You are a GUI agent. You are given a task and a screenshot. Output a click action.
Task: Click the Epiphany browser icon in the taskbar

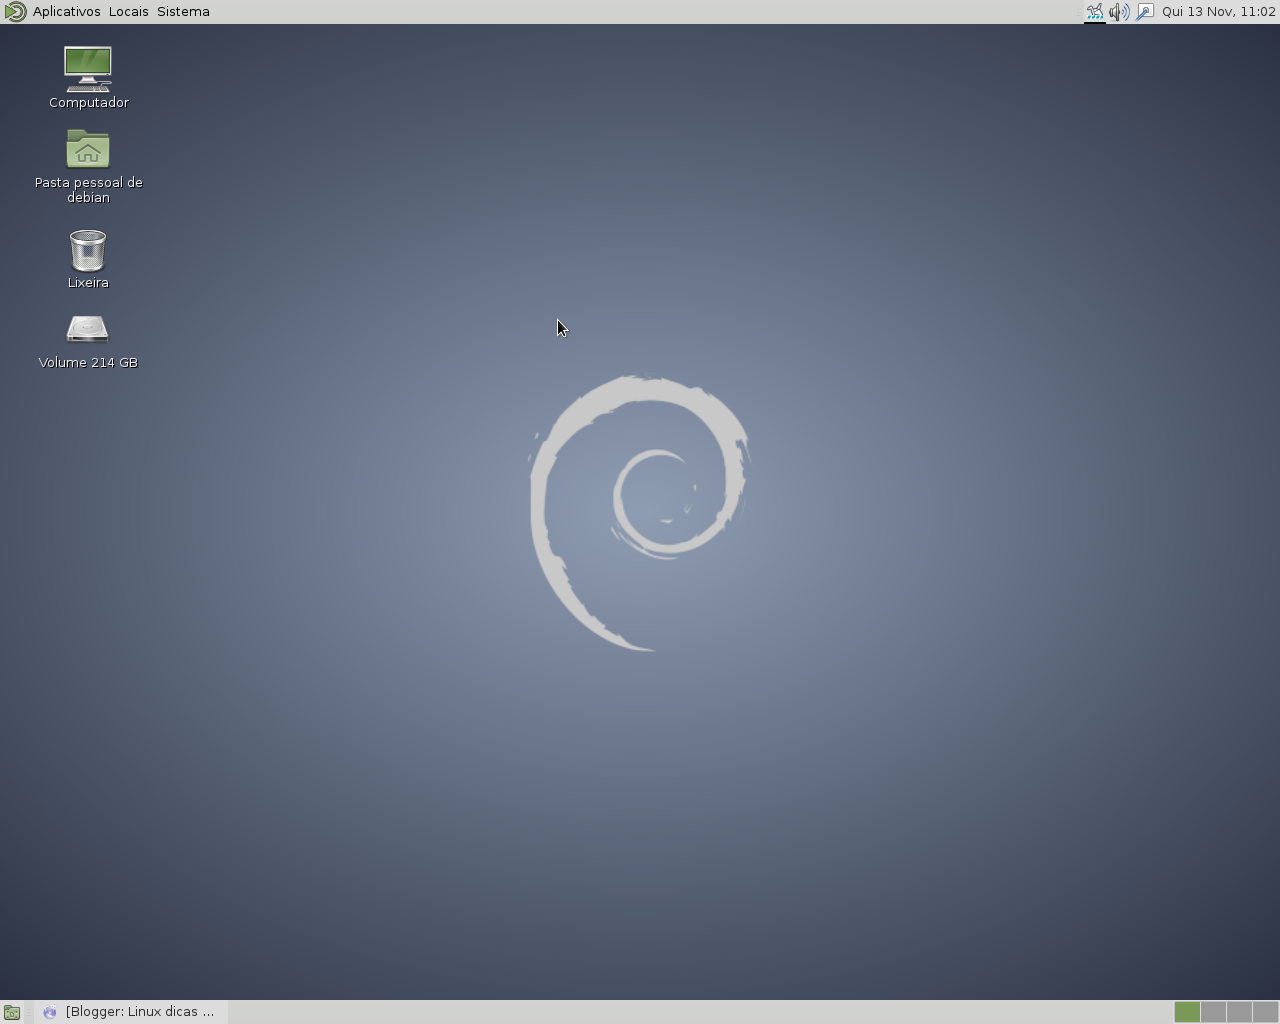[x=49, y=1011]
